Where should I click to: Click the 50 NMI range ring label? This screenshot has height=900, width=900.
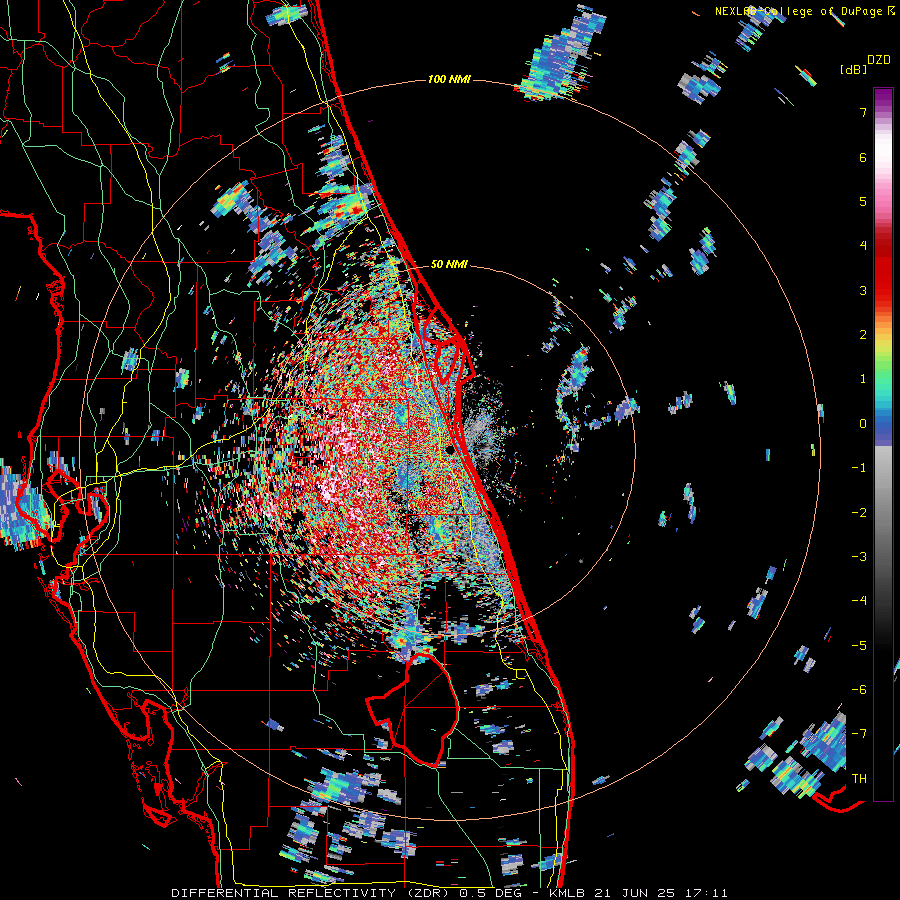pos(449,264)
